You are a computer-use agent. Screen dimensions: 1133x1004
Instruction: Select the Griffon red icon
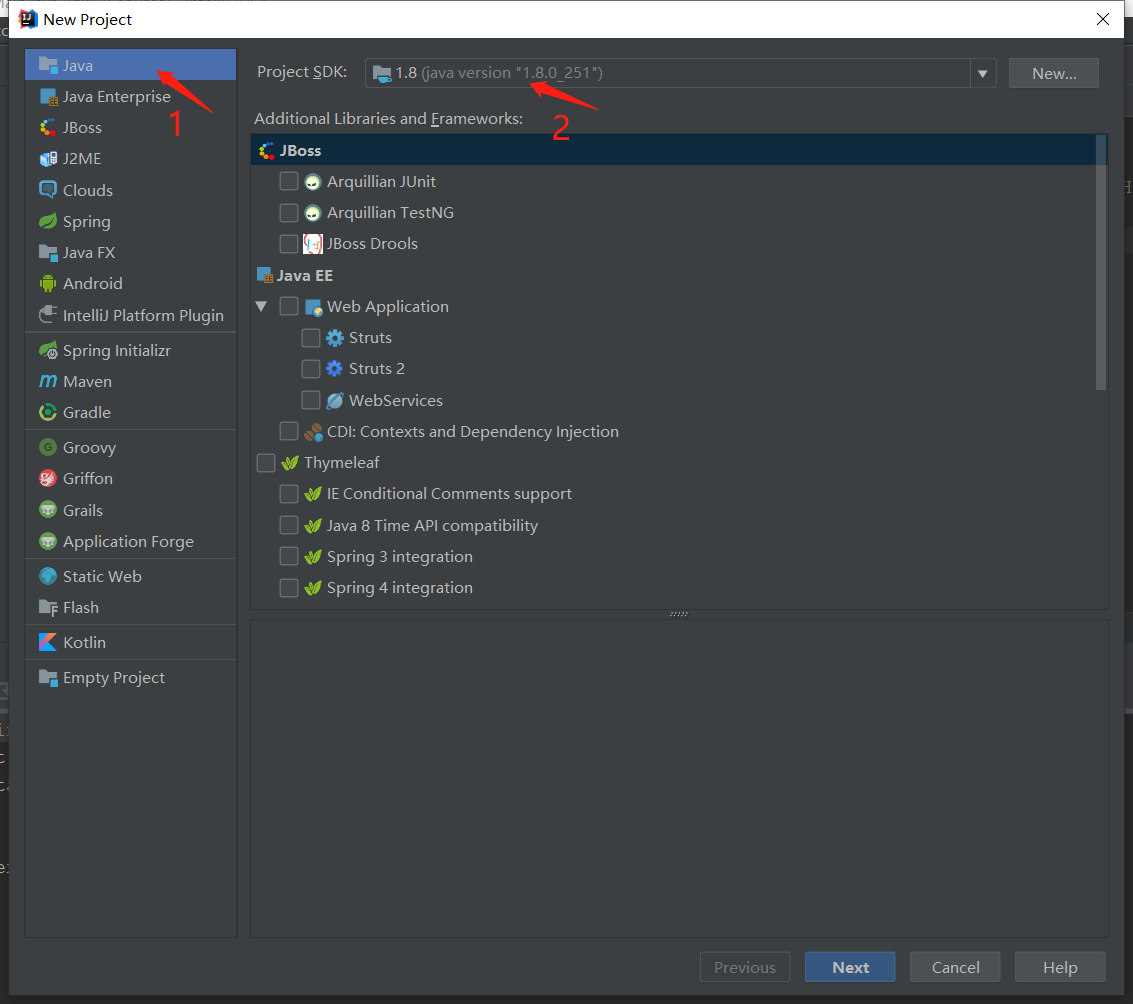pyautogui.click(x=48, y=479)
